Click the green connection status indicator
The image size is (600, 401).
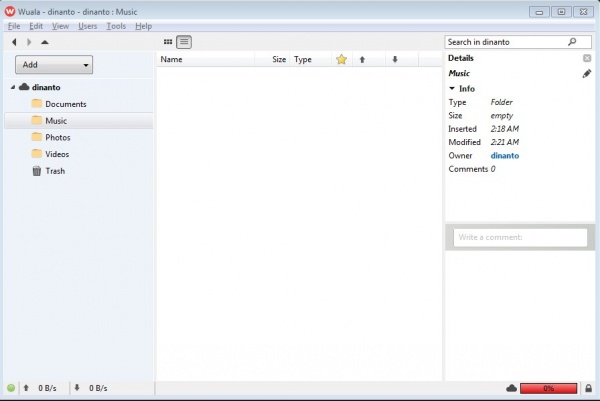pyautogui.click(x=11, y=388)
